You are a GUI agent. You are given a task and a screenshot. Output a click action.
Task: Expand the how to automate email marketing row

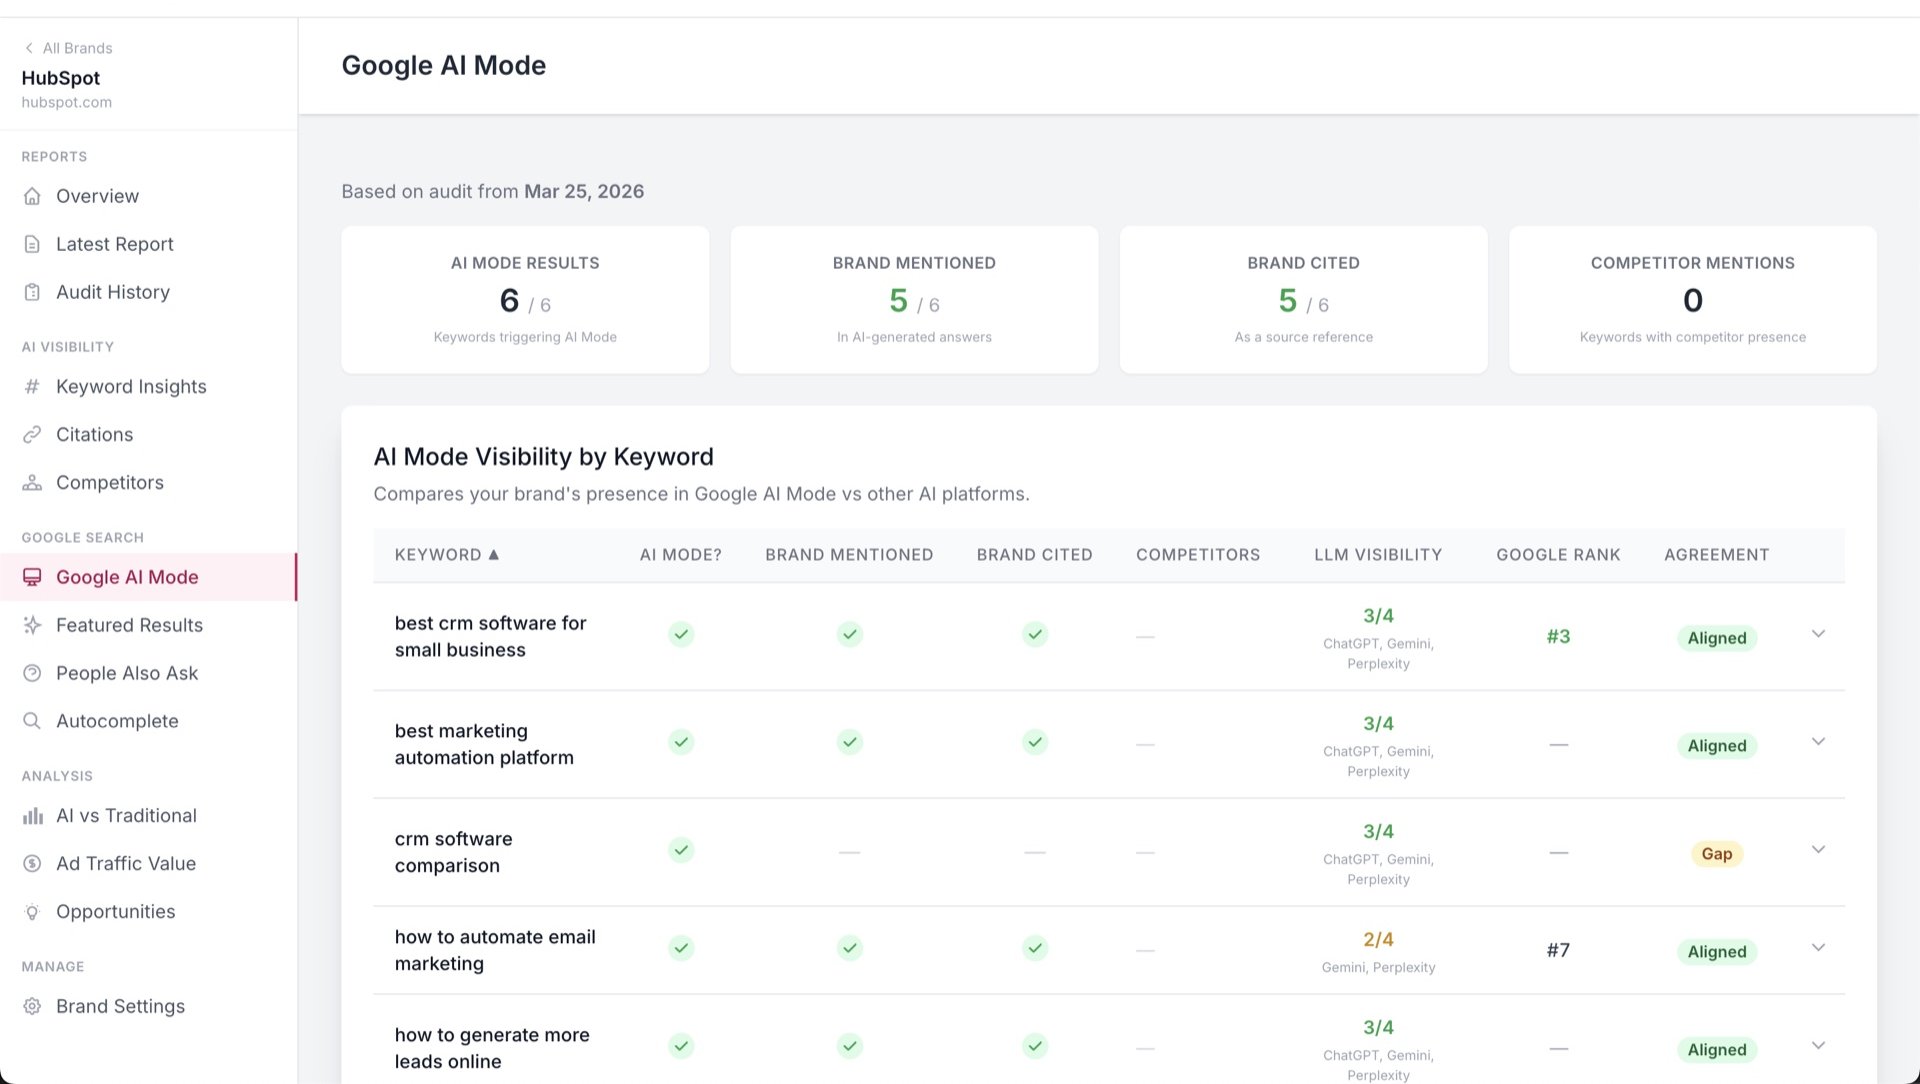point(1818,948)
